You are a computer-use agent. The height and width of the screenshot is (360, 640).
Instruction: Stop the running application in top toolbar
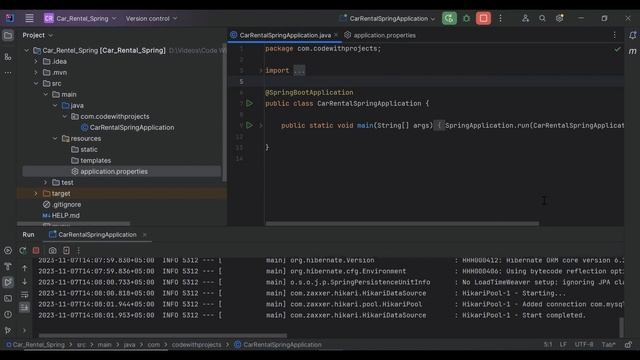[x=483, y=18]
